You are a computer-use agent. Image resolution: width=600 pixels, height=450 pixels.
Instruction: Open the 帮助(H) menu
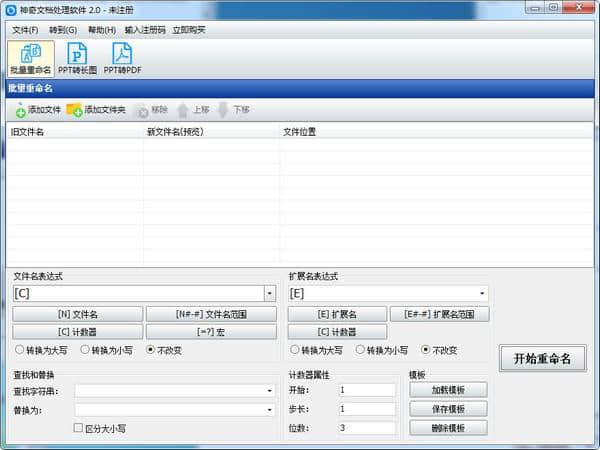tap(101, 29)
